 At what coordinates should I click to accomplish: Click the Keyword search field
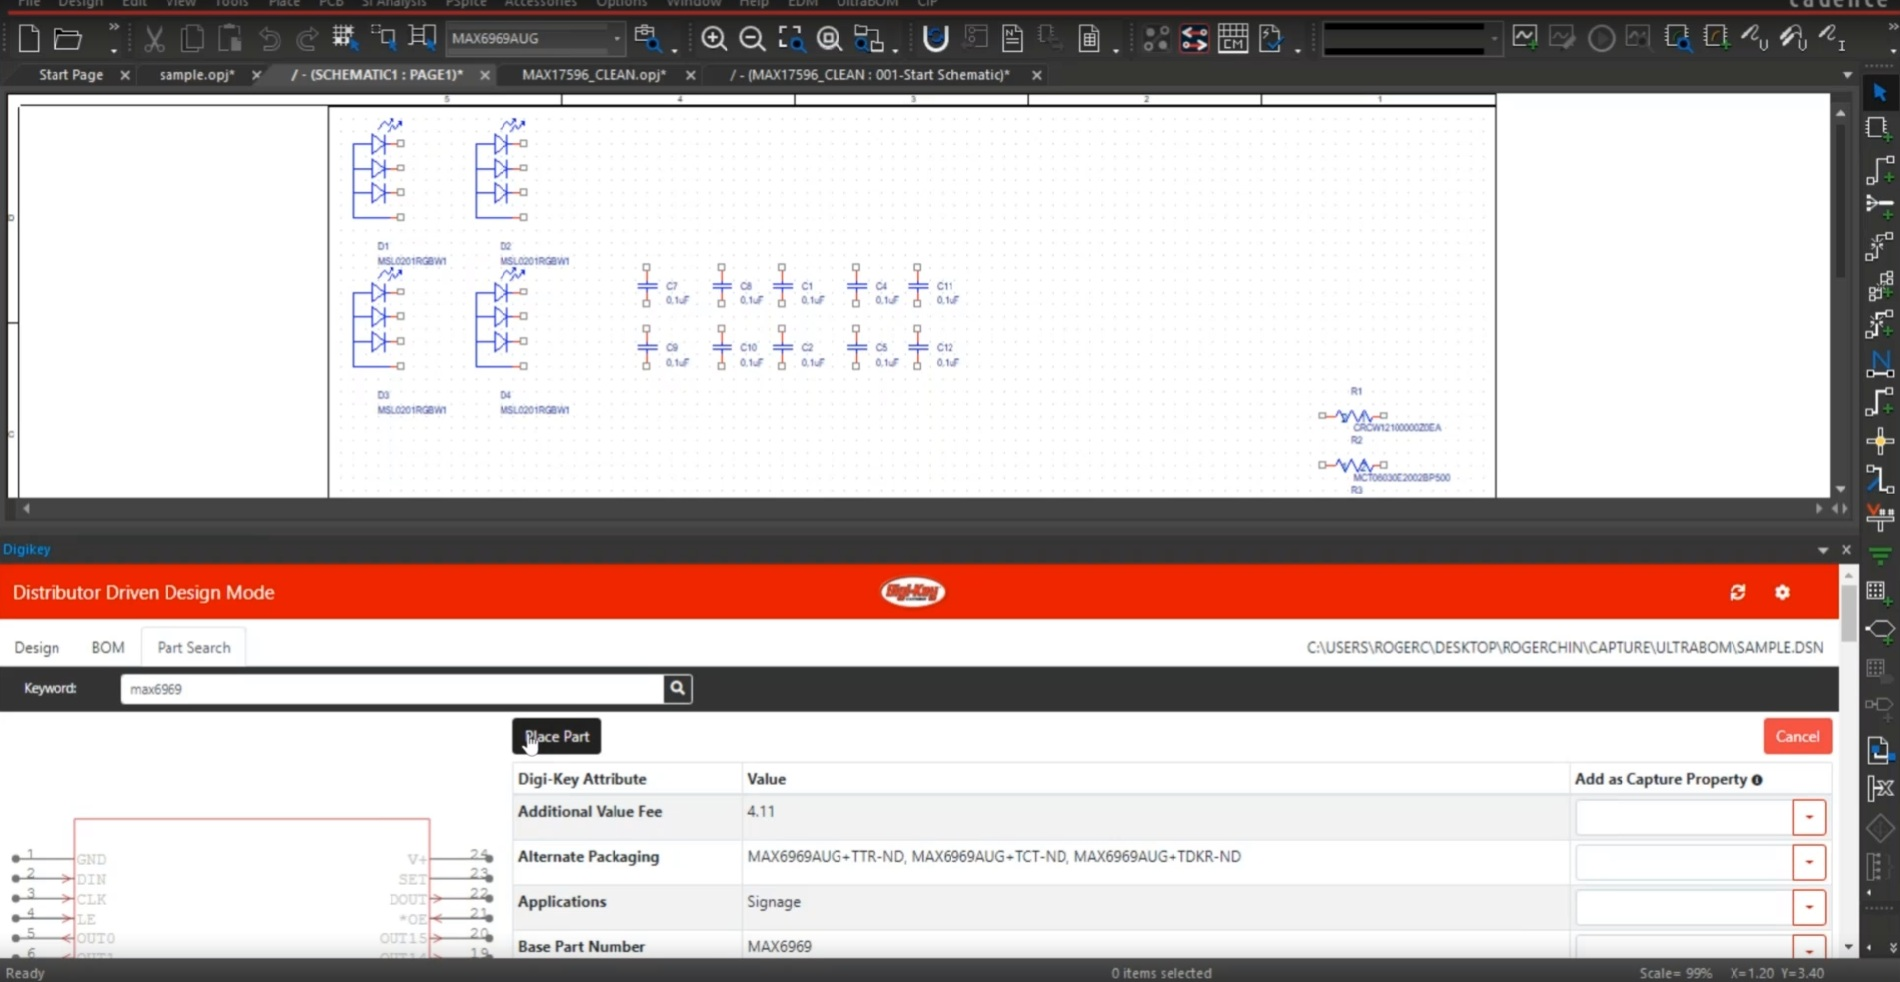coord(392,689)
